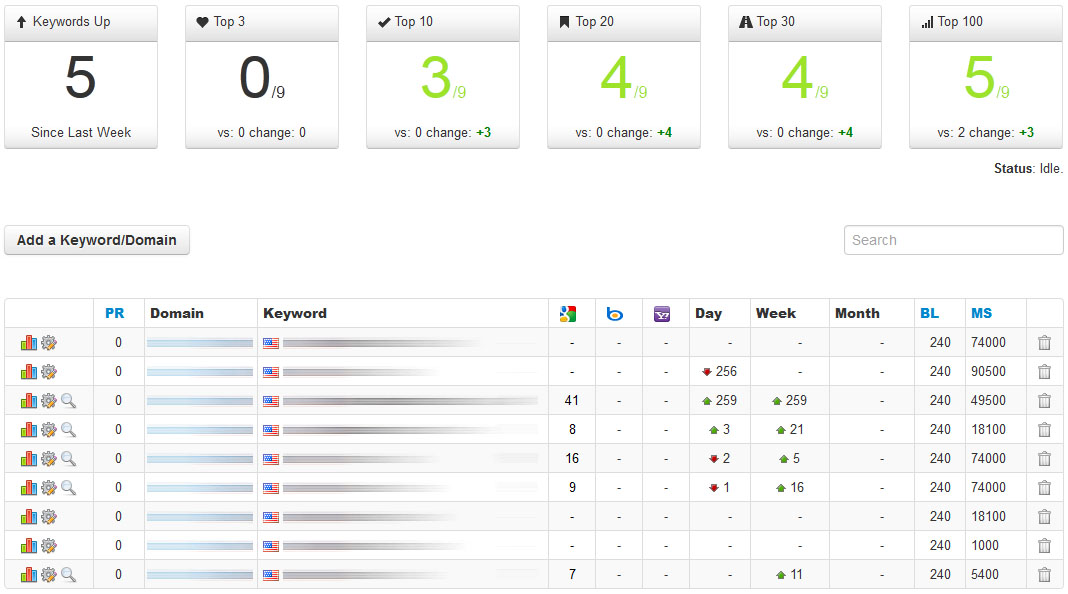The width and height of the screenshot is (1068, 594).
Task: Click magnifier icon in the Google rank 41 row
Action: coord(68,401)
